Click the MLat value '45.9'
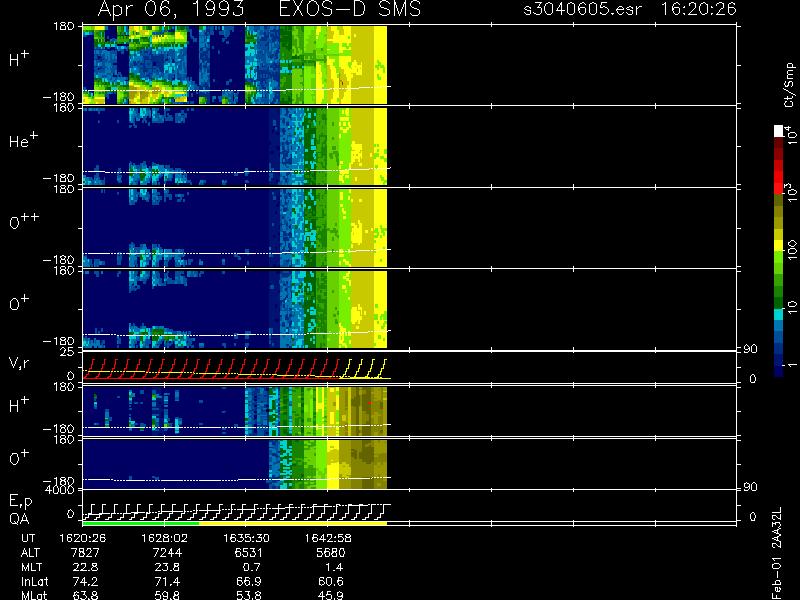The width and height of the screenshot is (800, 600). pos(331,595)
